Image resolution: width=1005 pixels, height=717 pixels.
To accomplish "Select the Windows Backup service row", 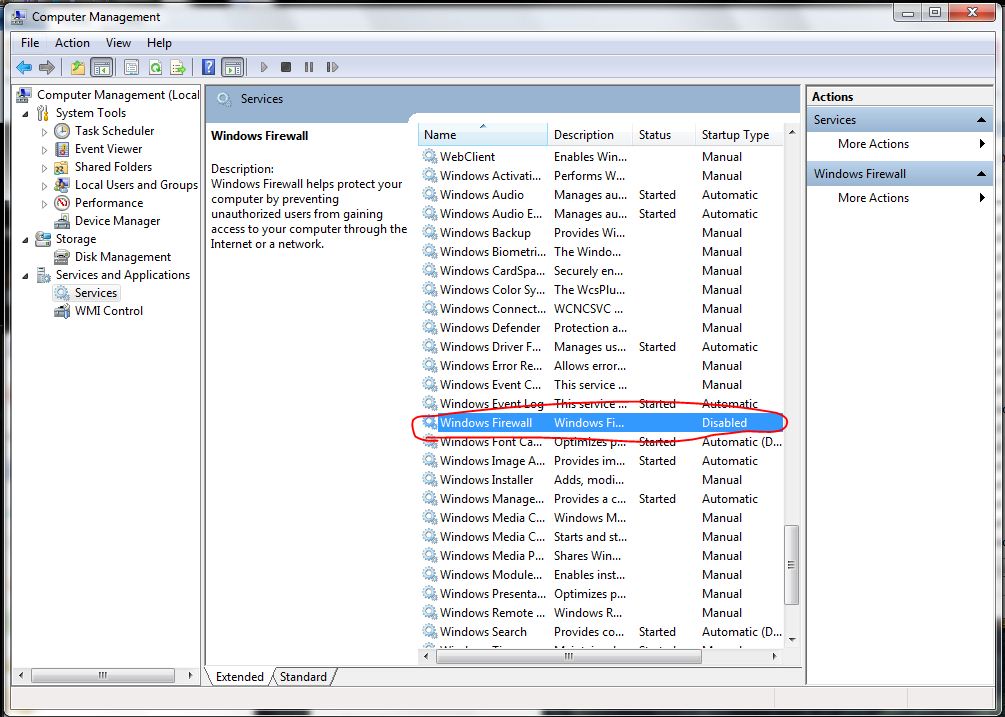I will [x=601, y=233].
